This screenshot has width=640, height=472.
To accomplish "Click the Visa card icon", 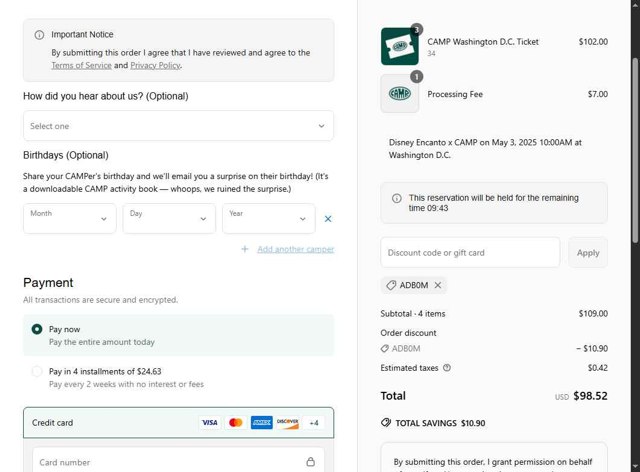I will coord(209,423).
